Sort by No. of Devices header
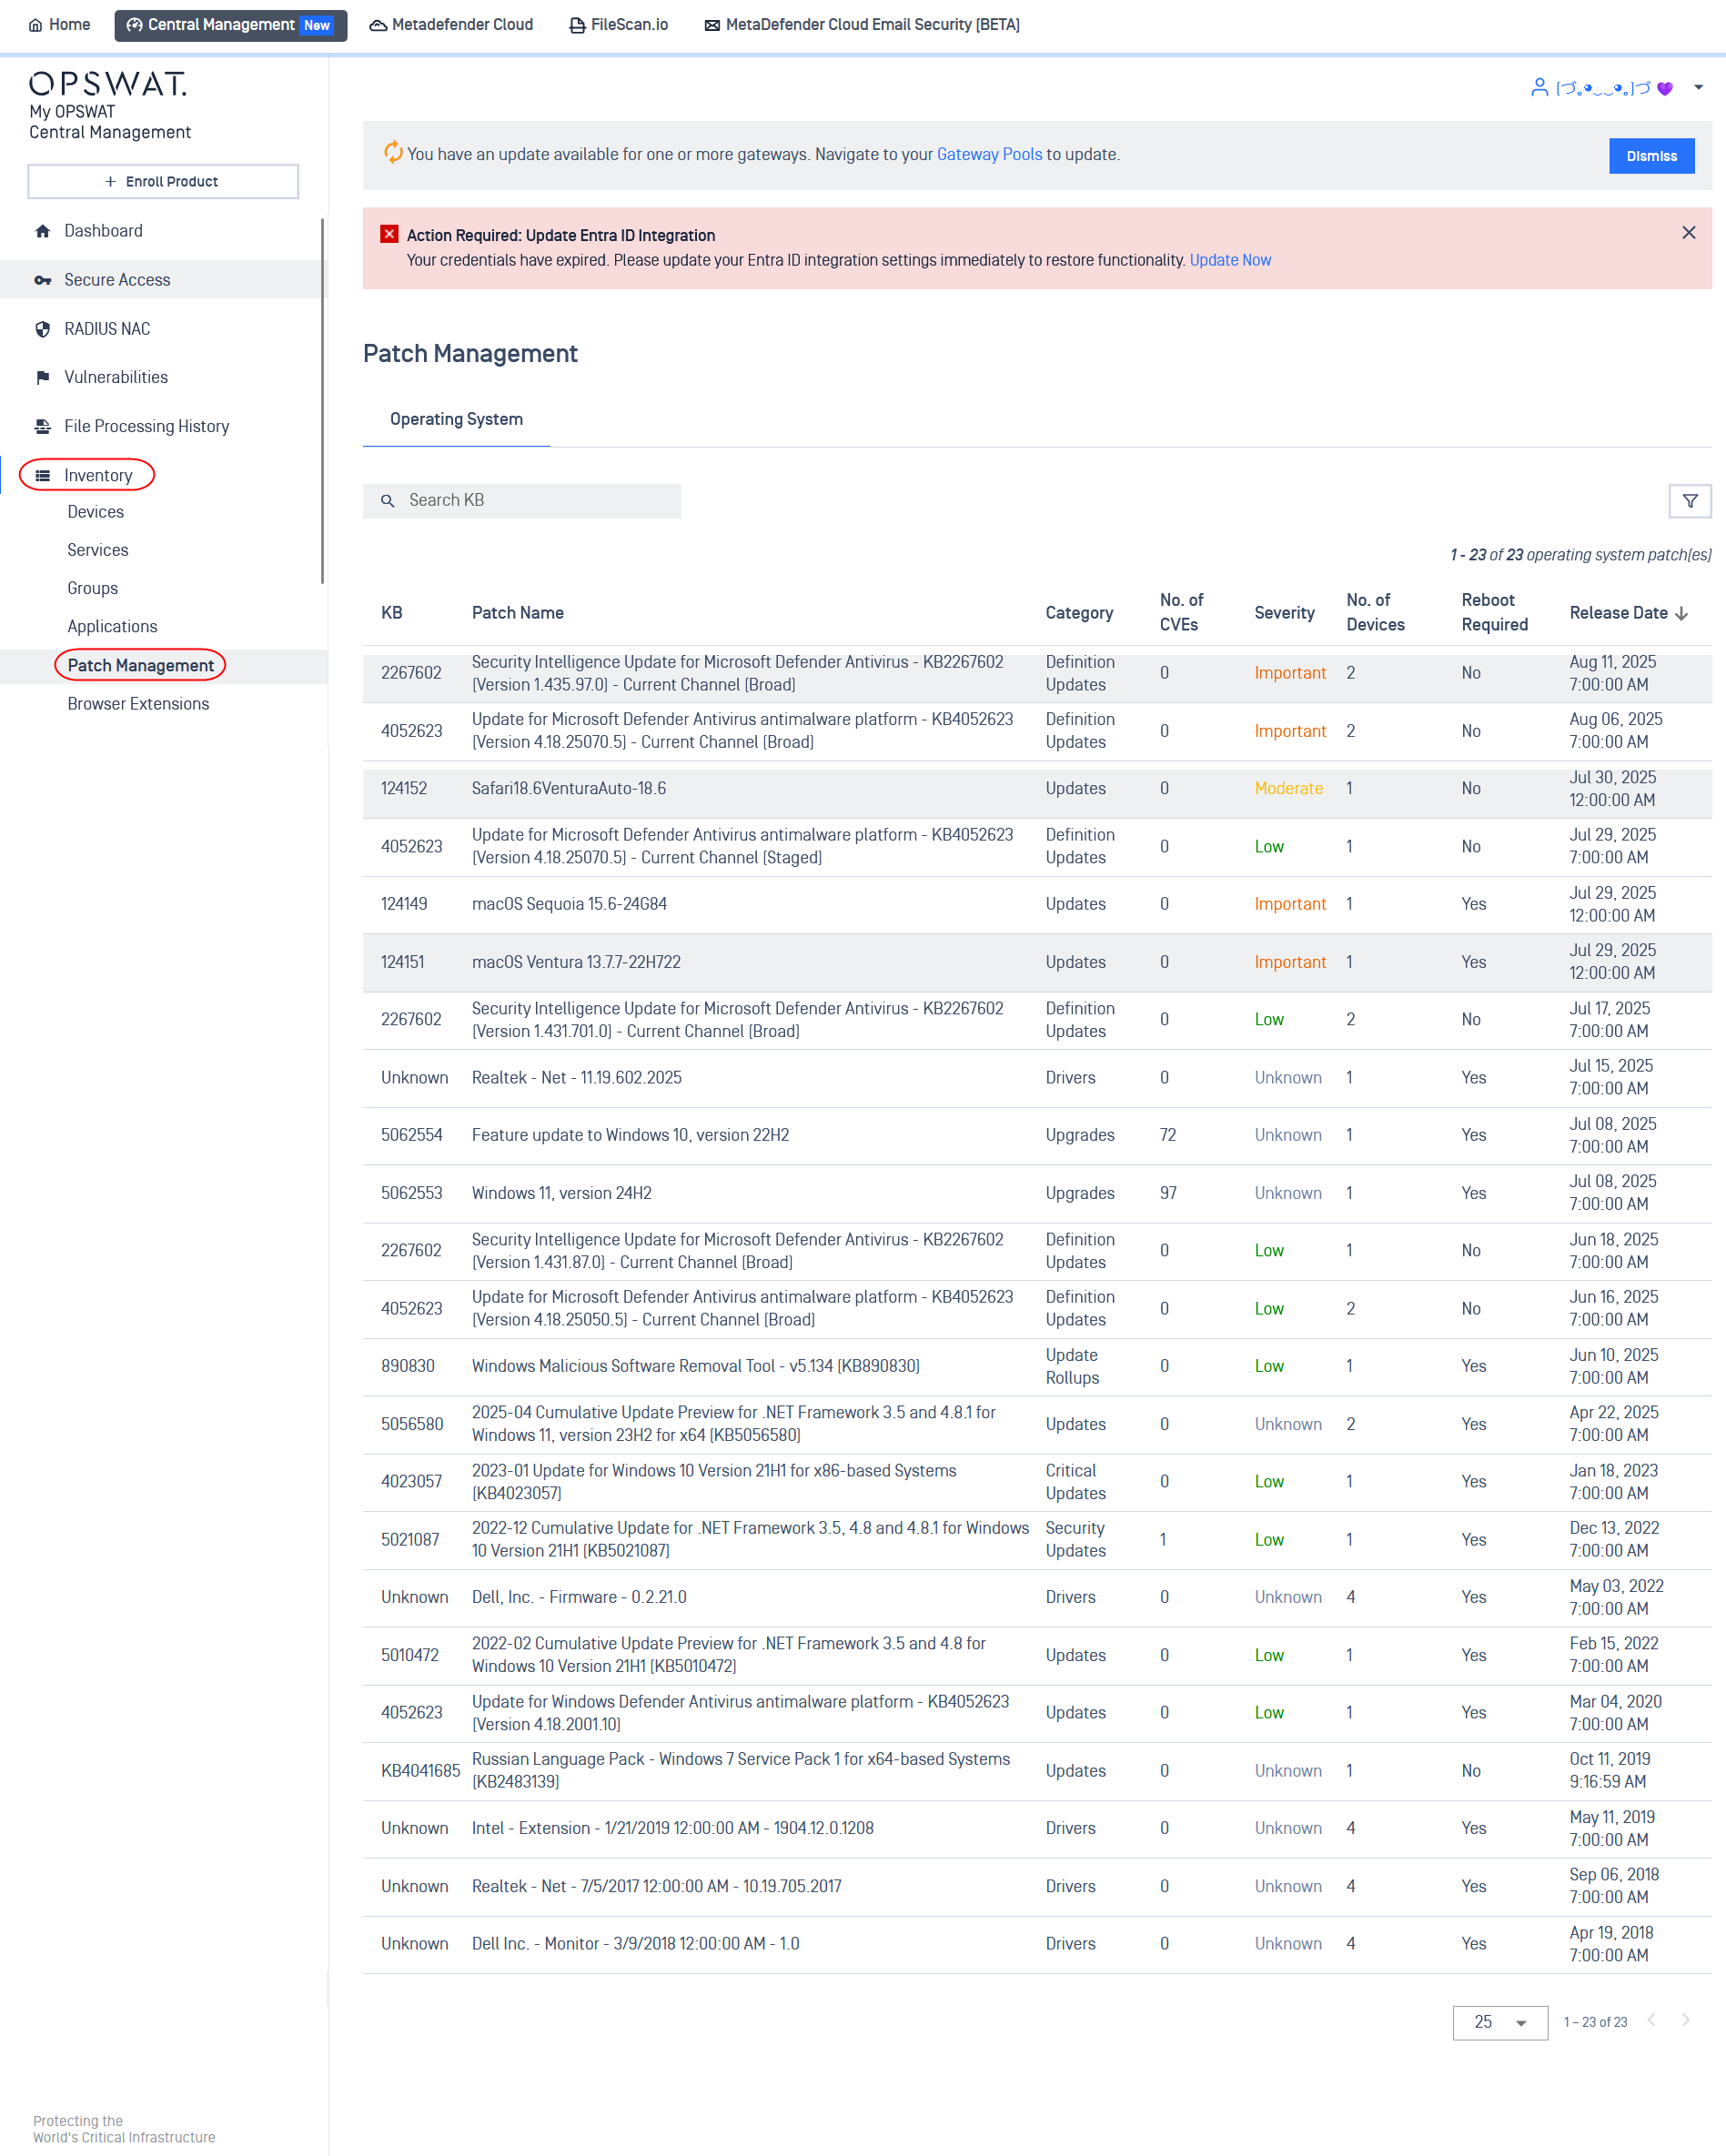1726x2156 pixels. [x=1375, y=612]
